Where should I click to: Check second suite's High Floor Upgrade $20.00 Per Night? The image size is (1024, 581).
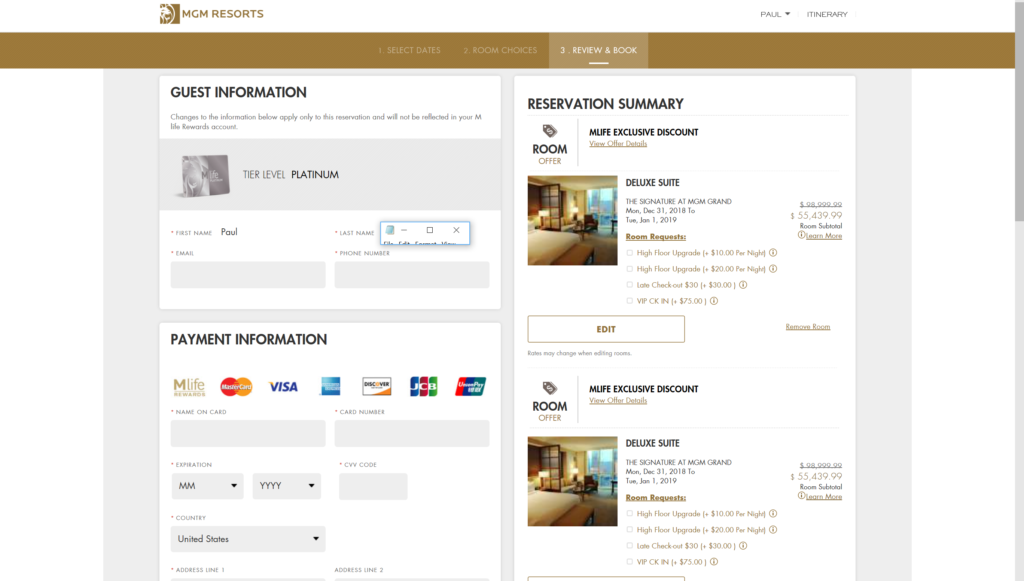[630, 529]
